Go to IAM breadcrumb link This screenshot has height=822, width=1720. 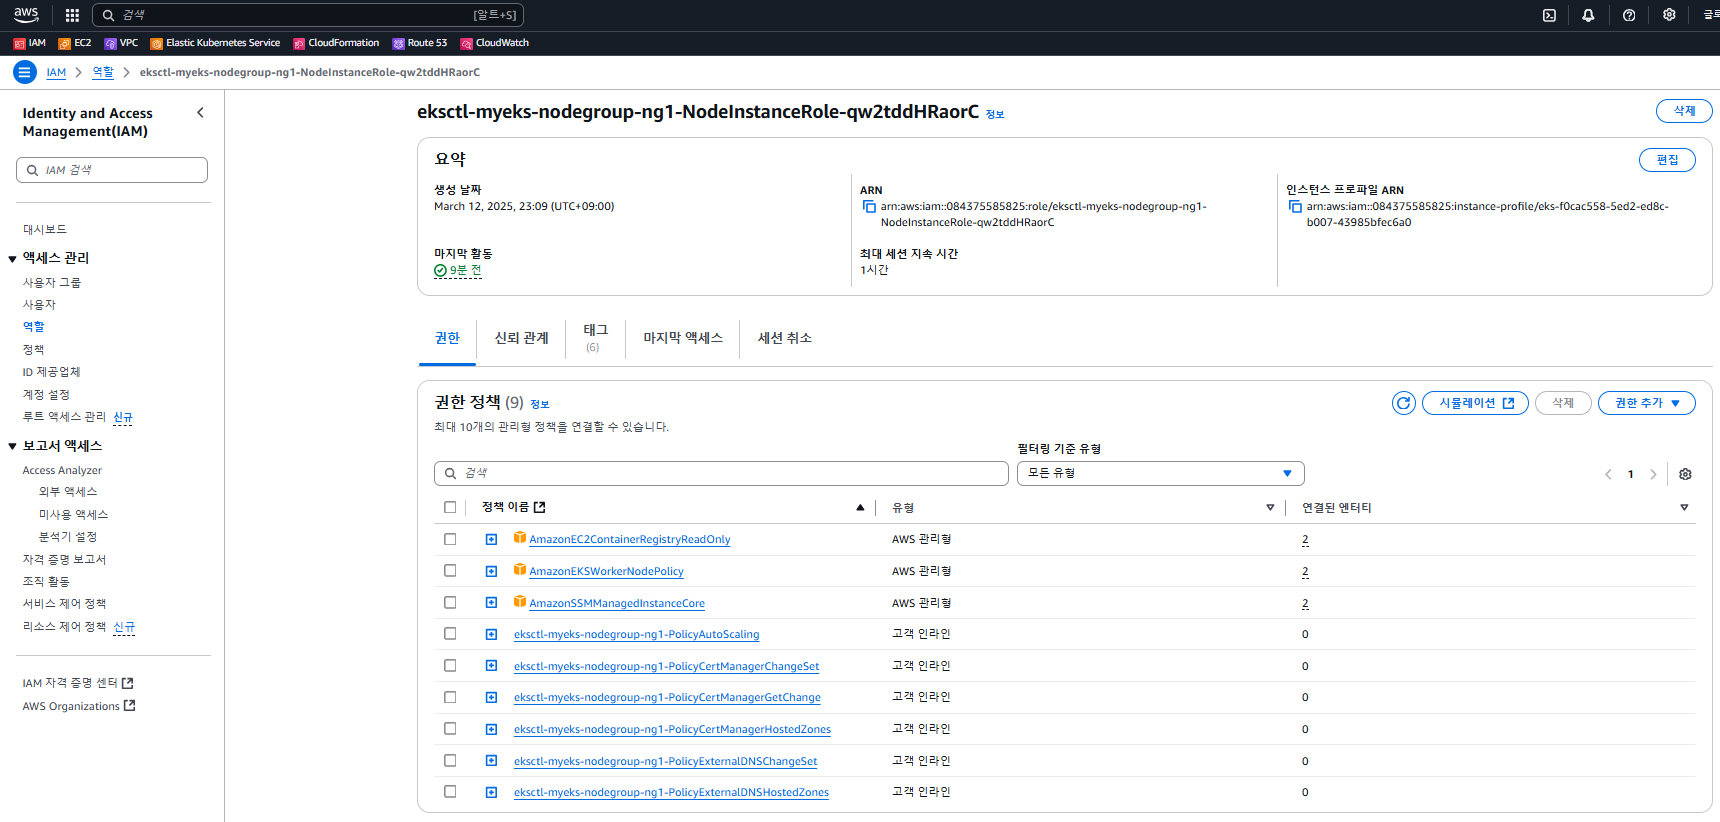pos(56,73)
